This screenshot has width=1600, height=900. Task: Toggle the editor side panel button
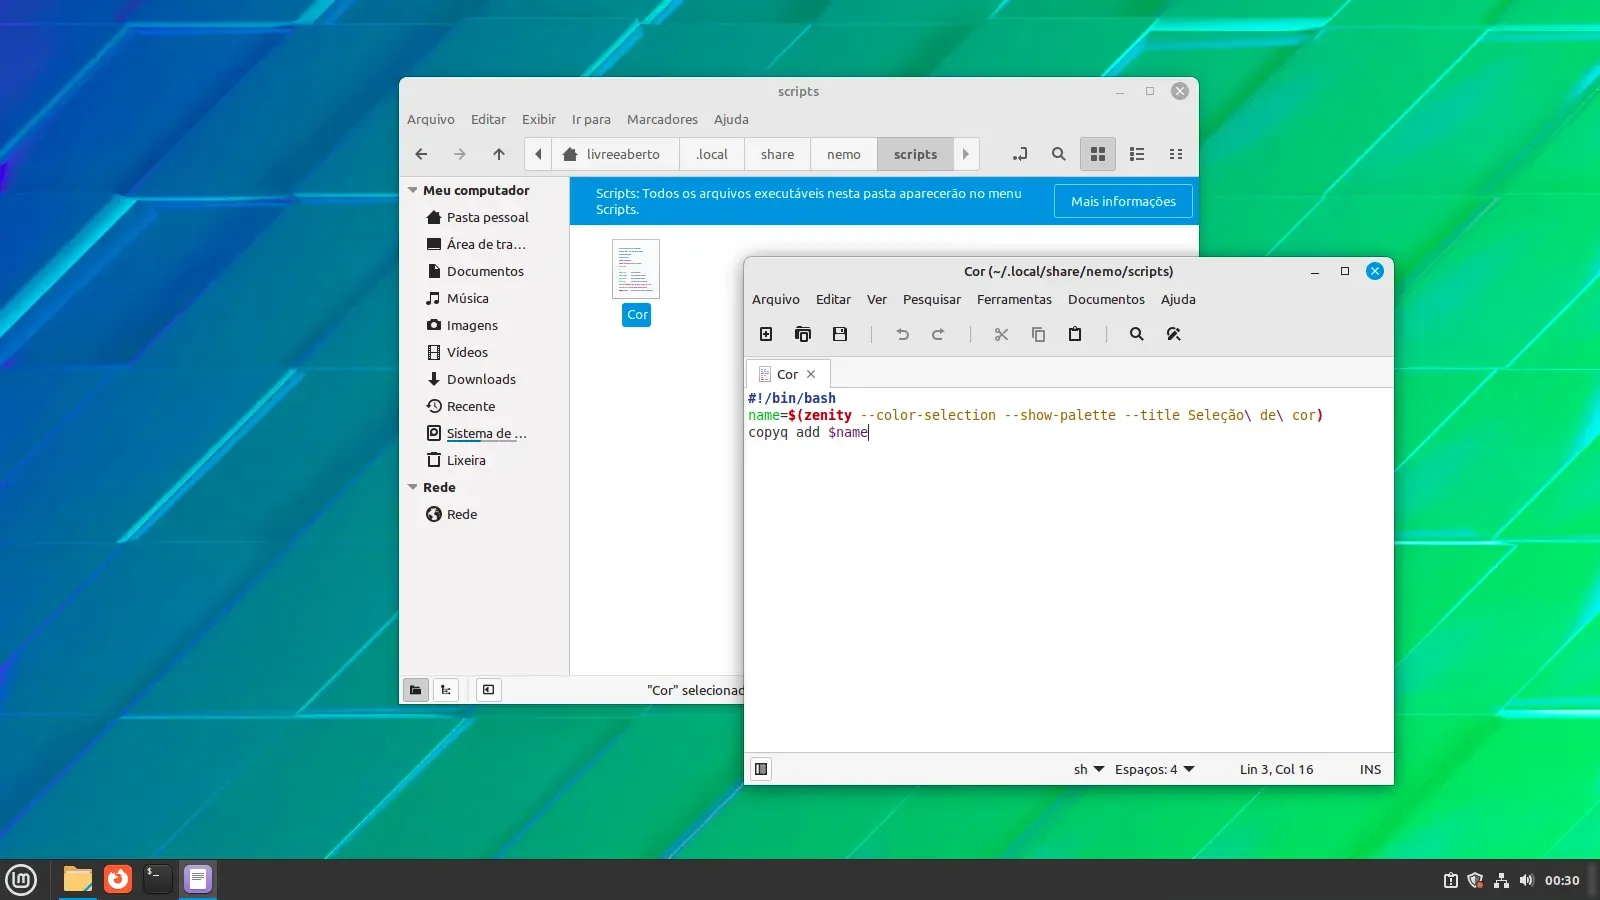pos(761,769)
